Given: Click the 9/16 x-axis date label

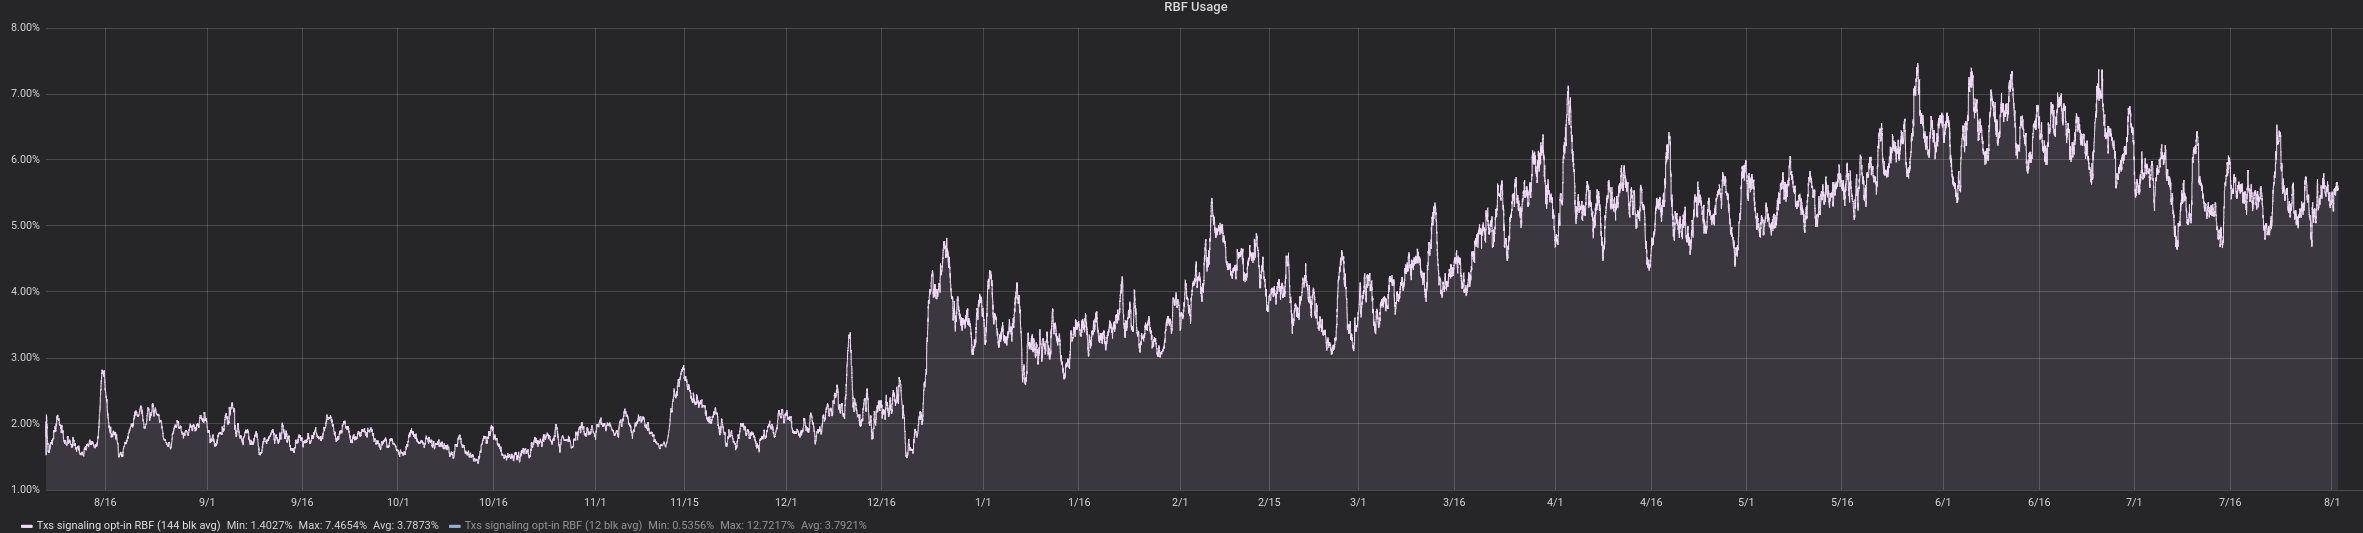Looking at the screenshot, I should click(x=302, y=502).
